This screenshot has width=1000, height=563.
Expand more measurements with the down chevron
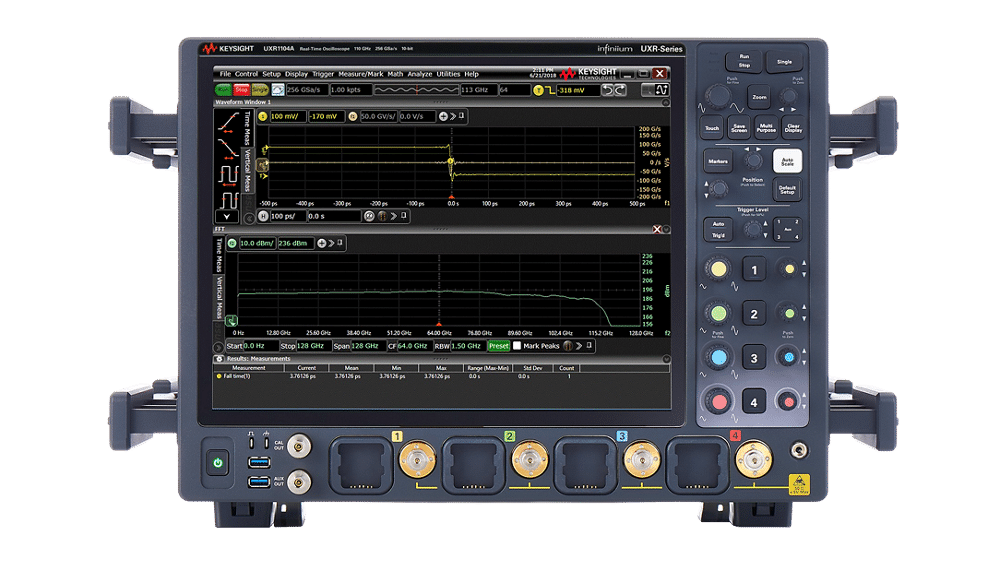pos(227,217)
